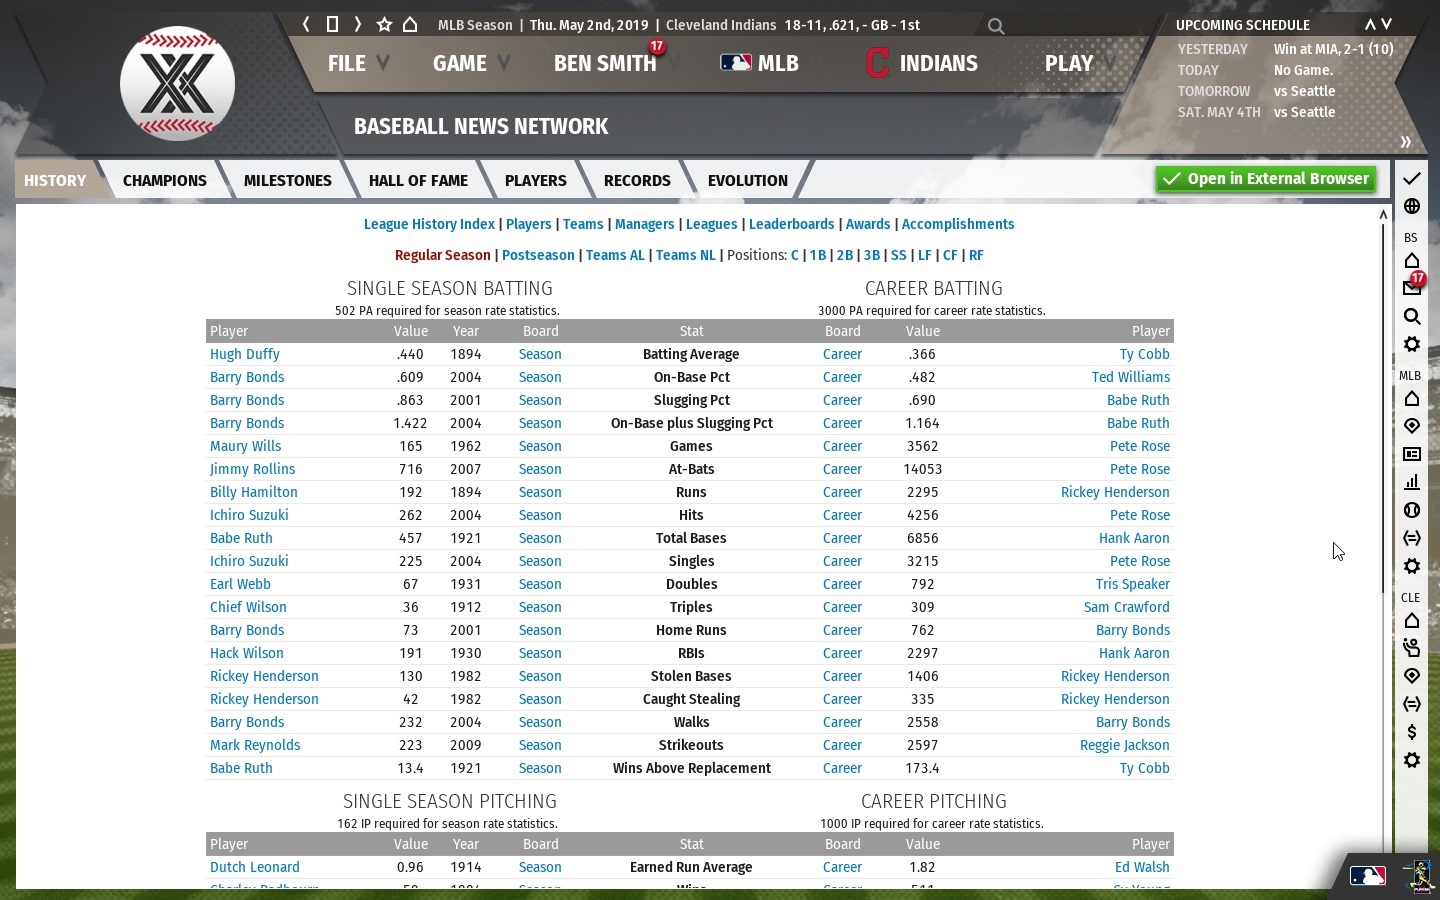Open the Leaderboards link
The image size is (1440, 900).
(791, 224)
